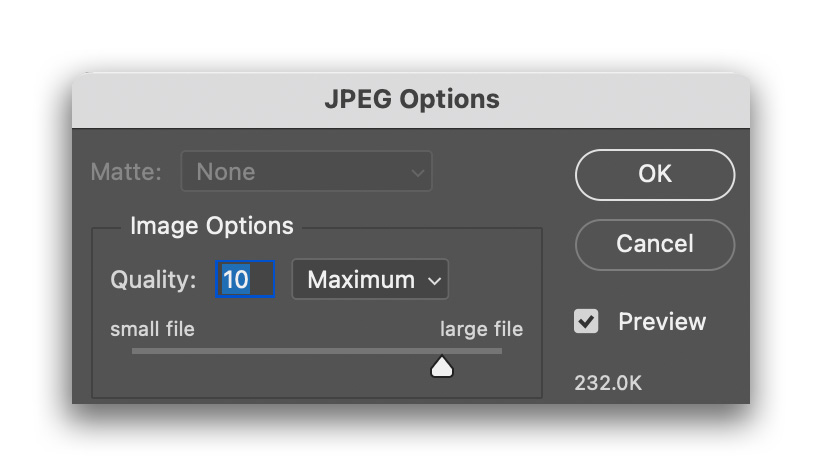Click the Matte label

tap(126, 172)
